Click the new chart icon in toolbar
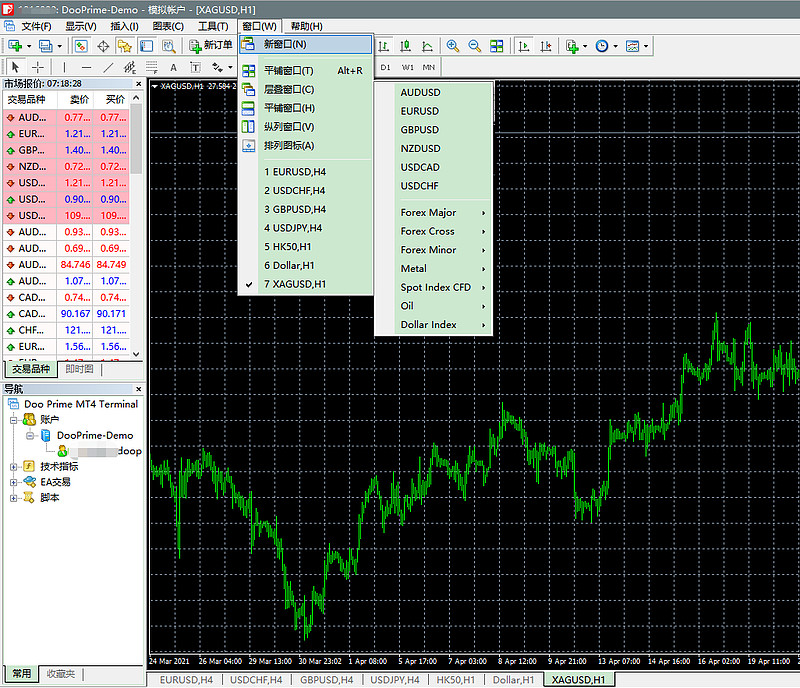The image size is (800, 688). click(x=15, y=46)
